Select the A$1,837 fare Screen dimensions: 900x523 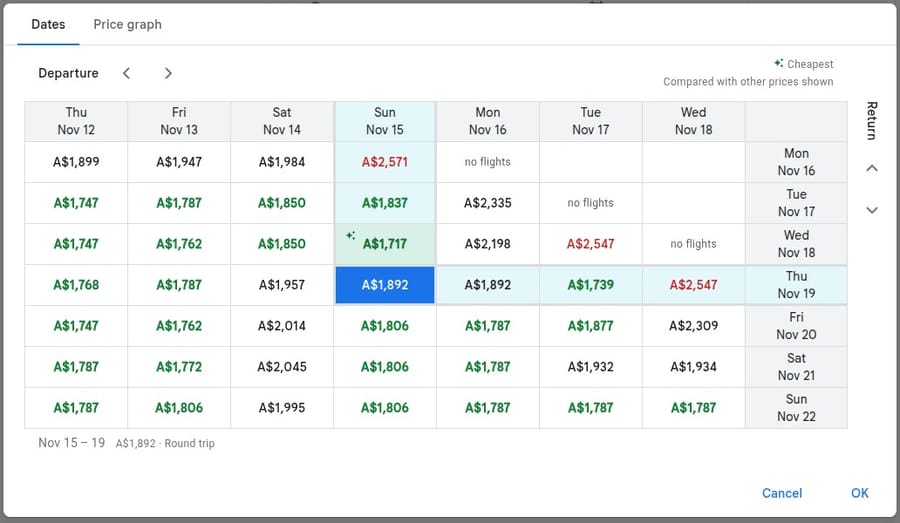point(385,203)
